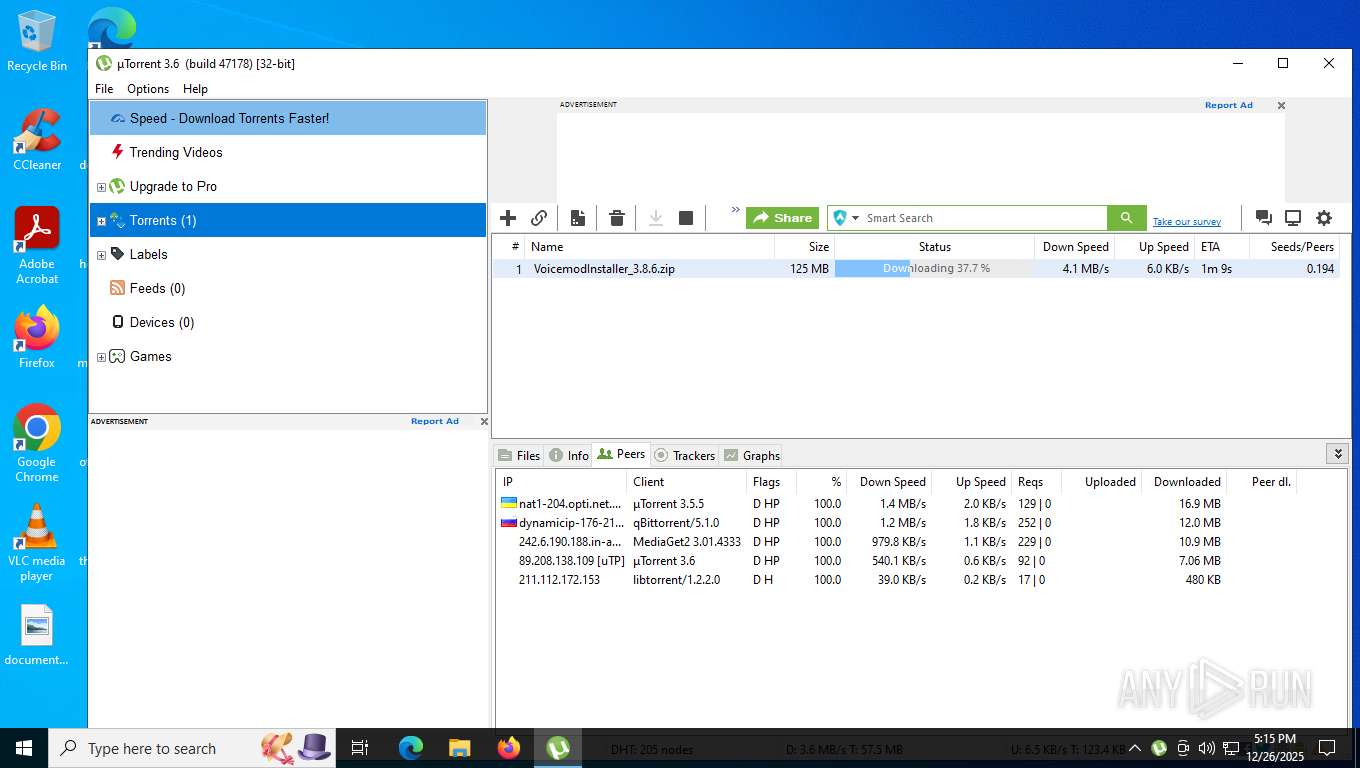The height and width of the screenshot is (768, 1360).
Task: Open the Options menu
Action: point(148,89)
